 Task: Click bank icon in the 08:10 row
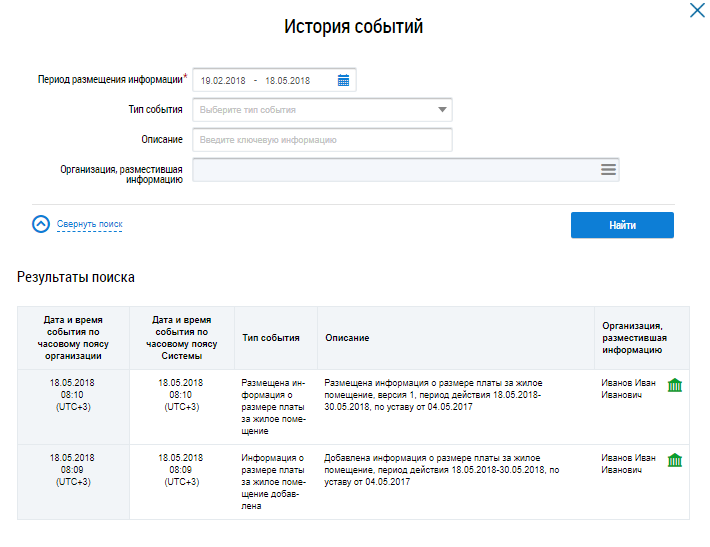click(x=675, y=386)
